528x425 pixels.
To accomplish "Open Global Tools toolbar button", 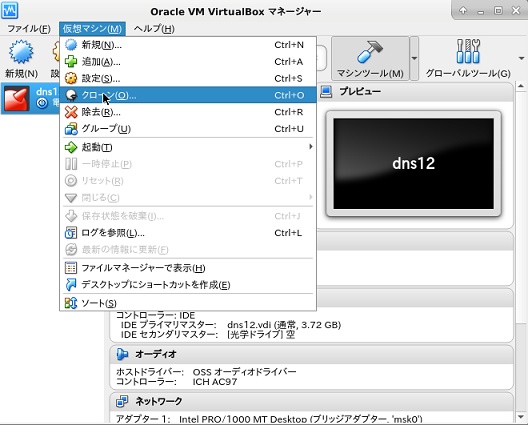I will tap(468, 58).
